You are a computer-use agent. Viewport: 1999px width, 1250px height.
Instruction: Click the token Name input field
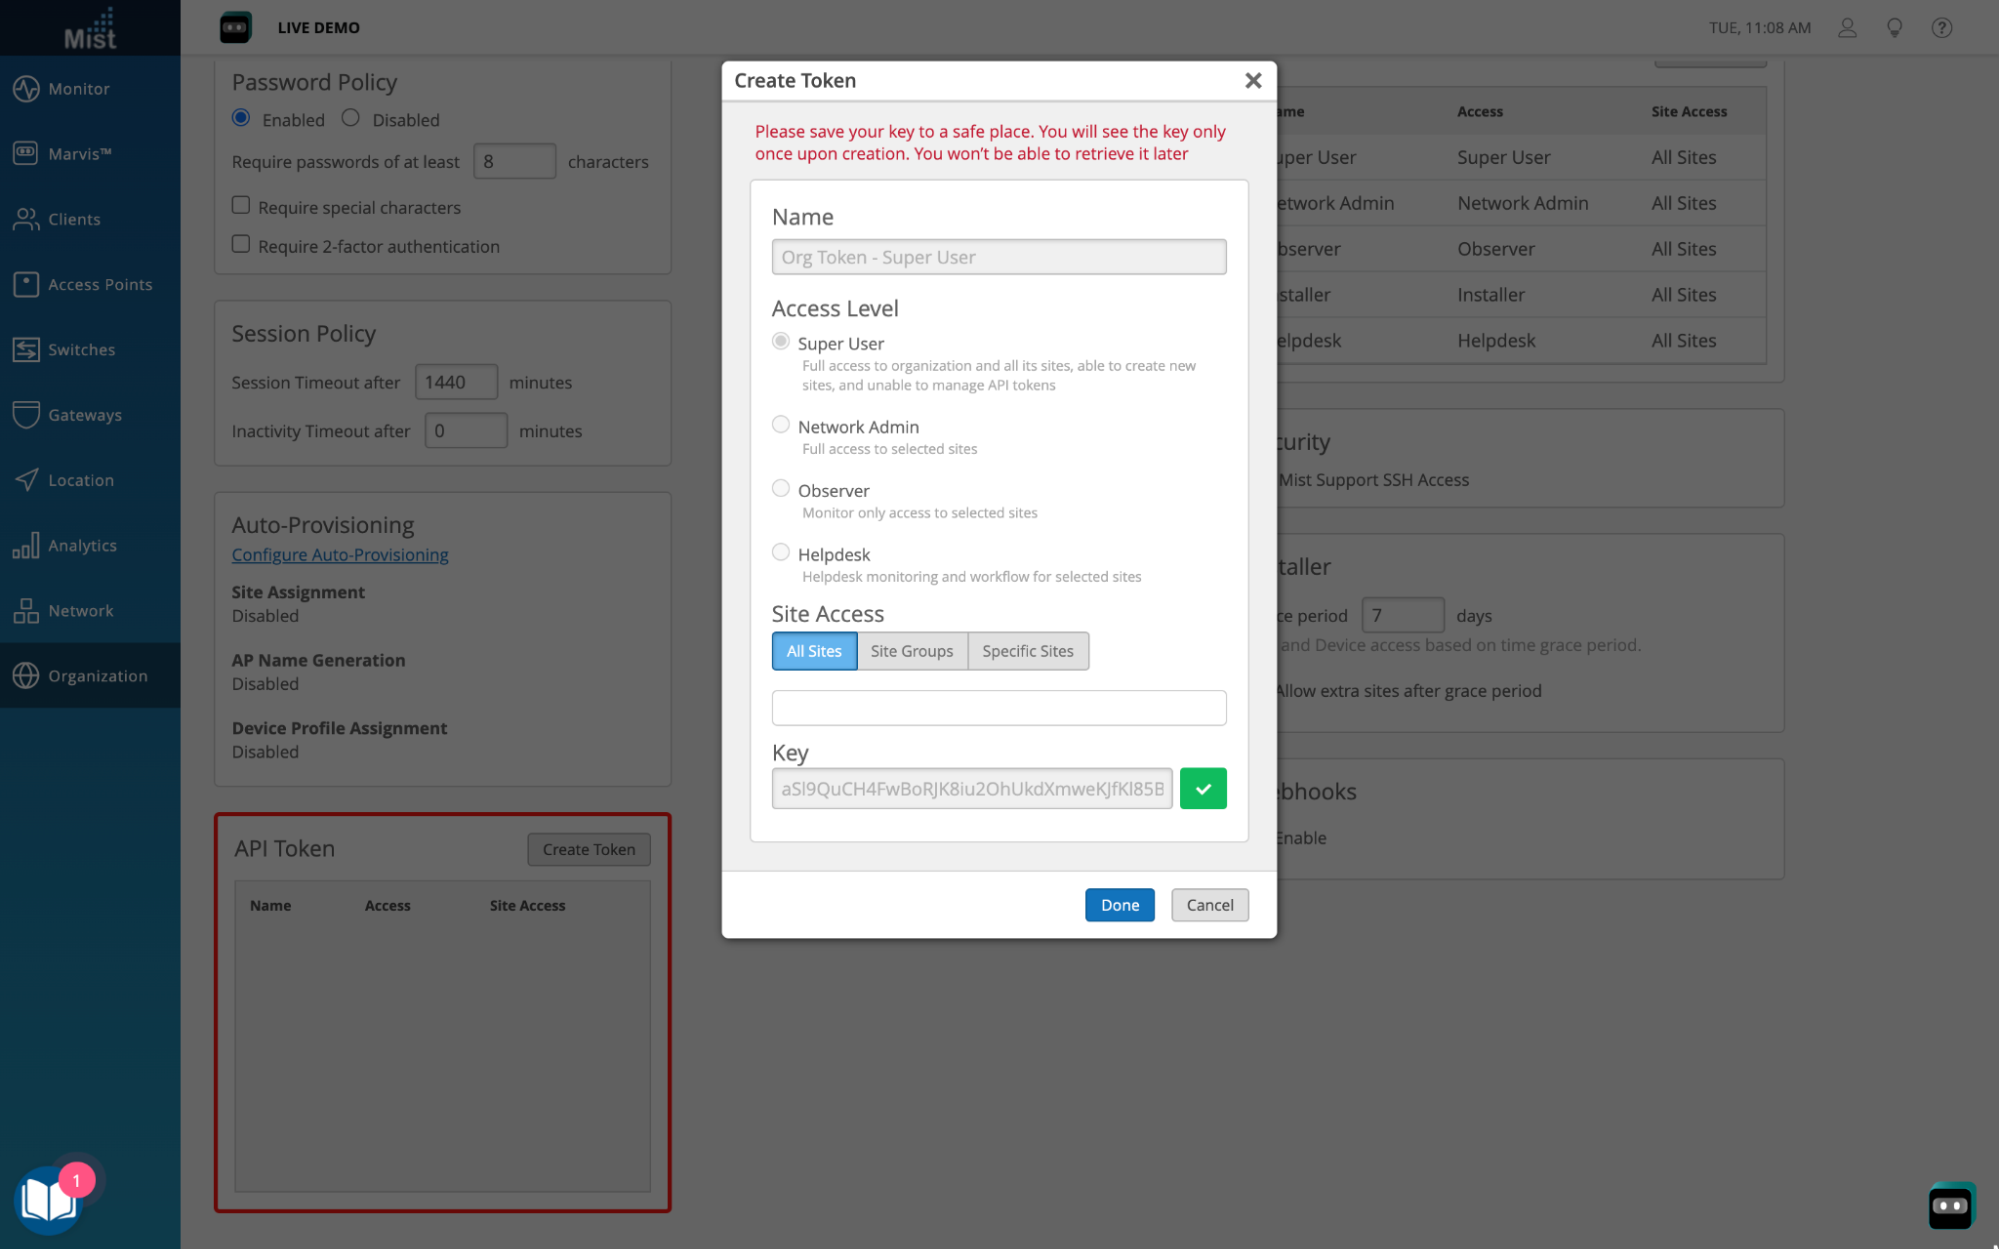pyautogui.click(x=999, y=257)
